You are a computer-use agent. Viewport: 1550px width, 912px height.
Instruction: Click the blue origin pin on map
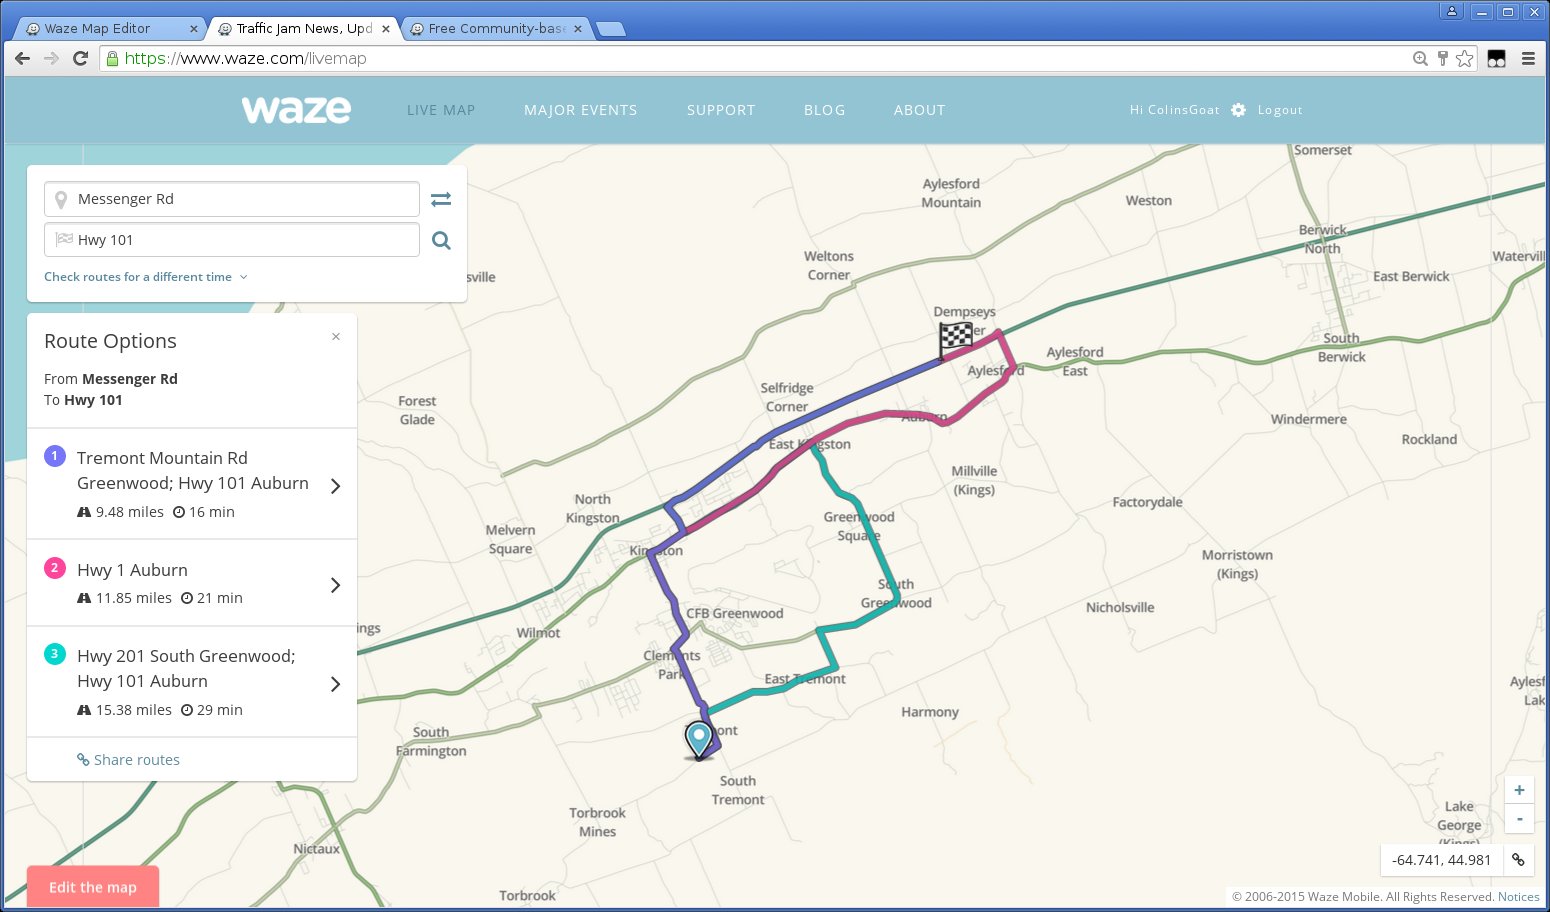(698, 739)
